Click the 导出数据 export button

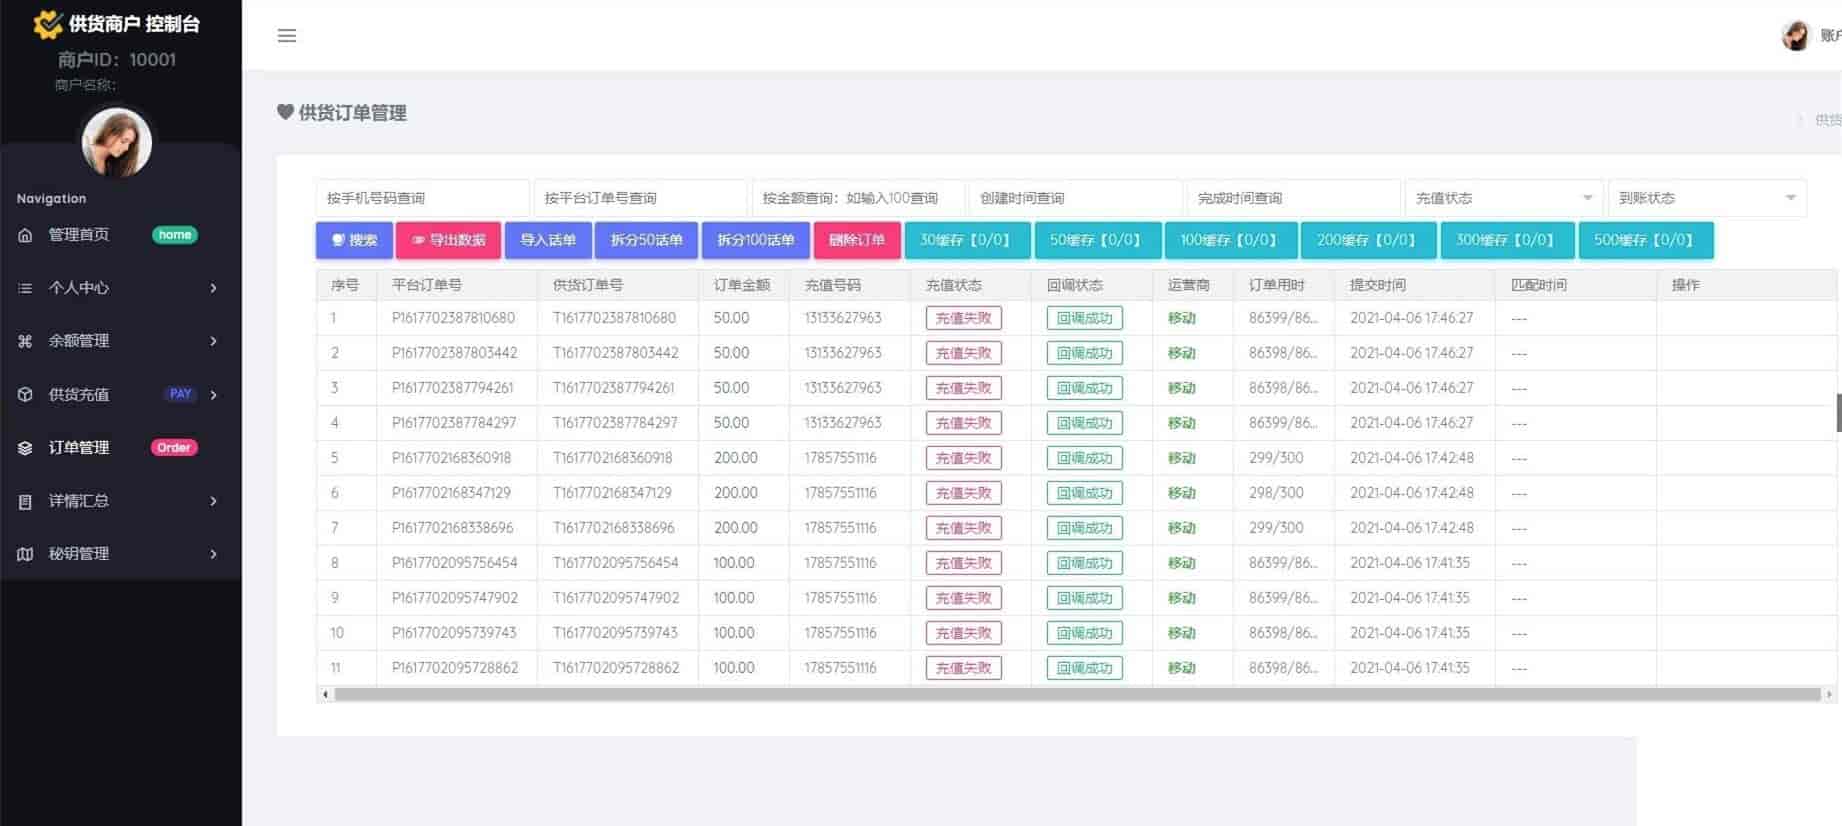tap(448, 240)
